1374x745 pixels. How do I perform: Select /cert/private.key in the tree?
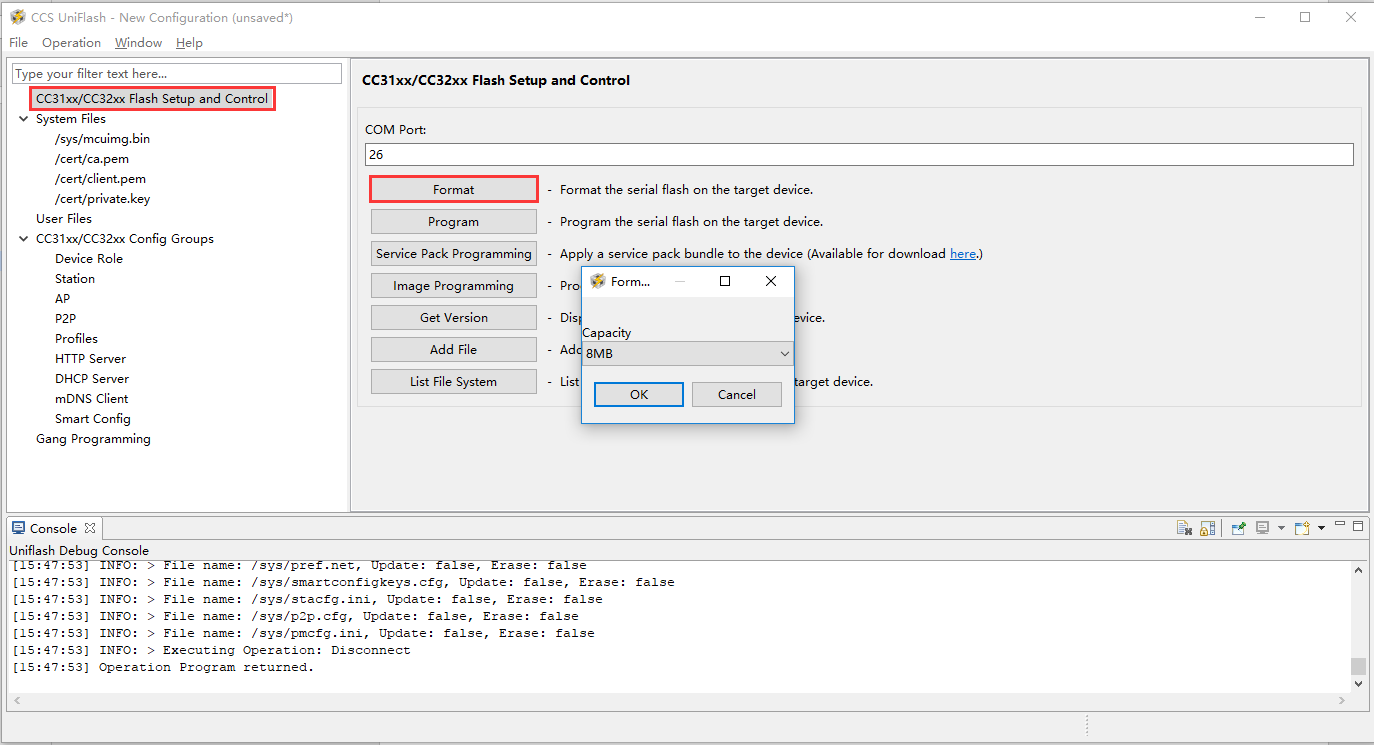pos(103,199)
